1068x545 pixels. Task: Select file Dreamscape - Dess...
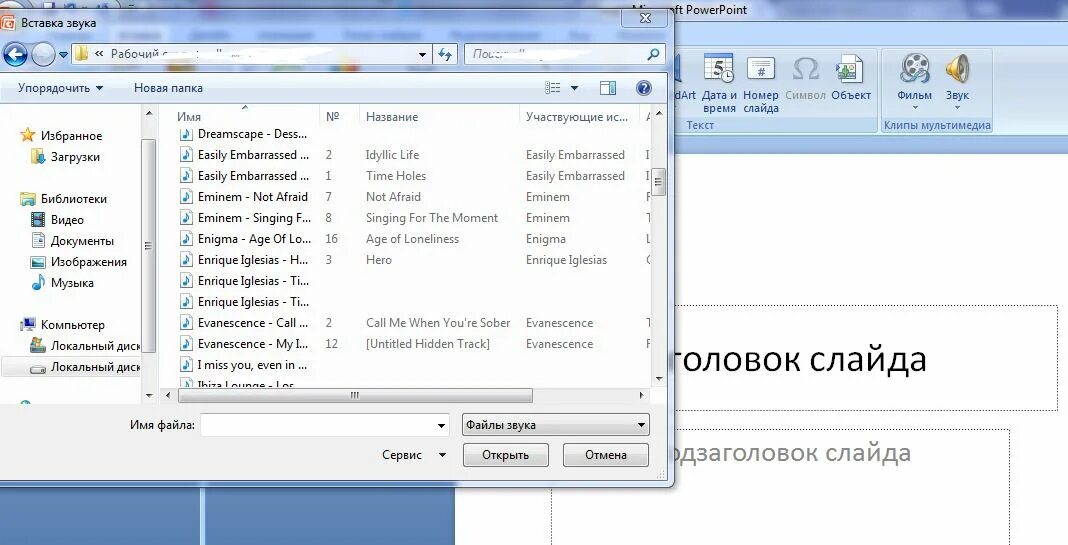point(252,134)
